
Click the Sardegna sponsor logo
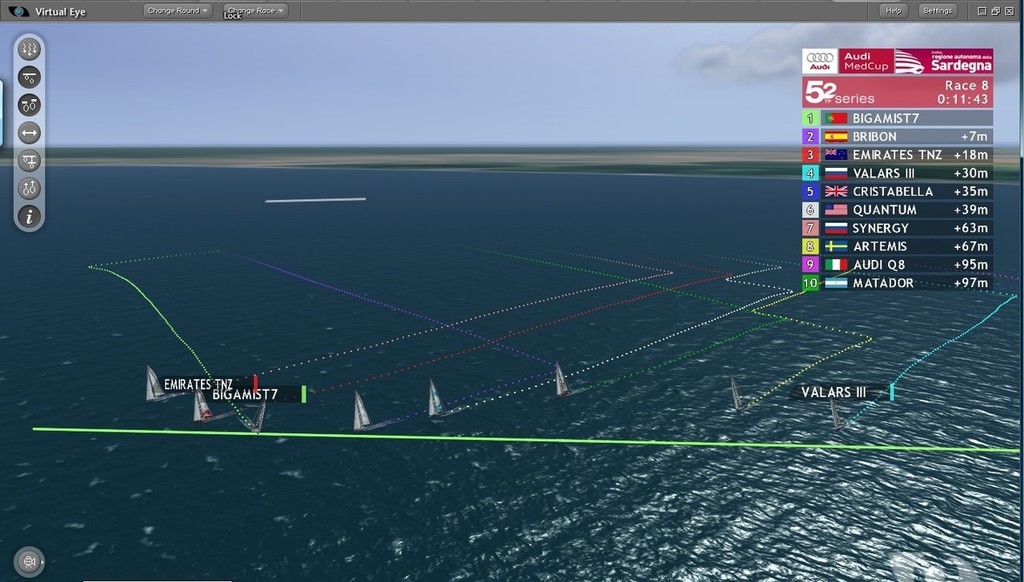pos(944,61)
